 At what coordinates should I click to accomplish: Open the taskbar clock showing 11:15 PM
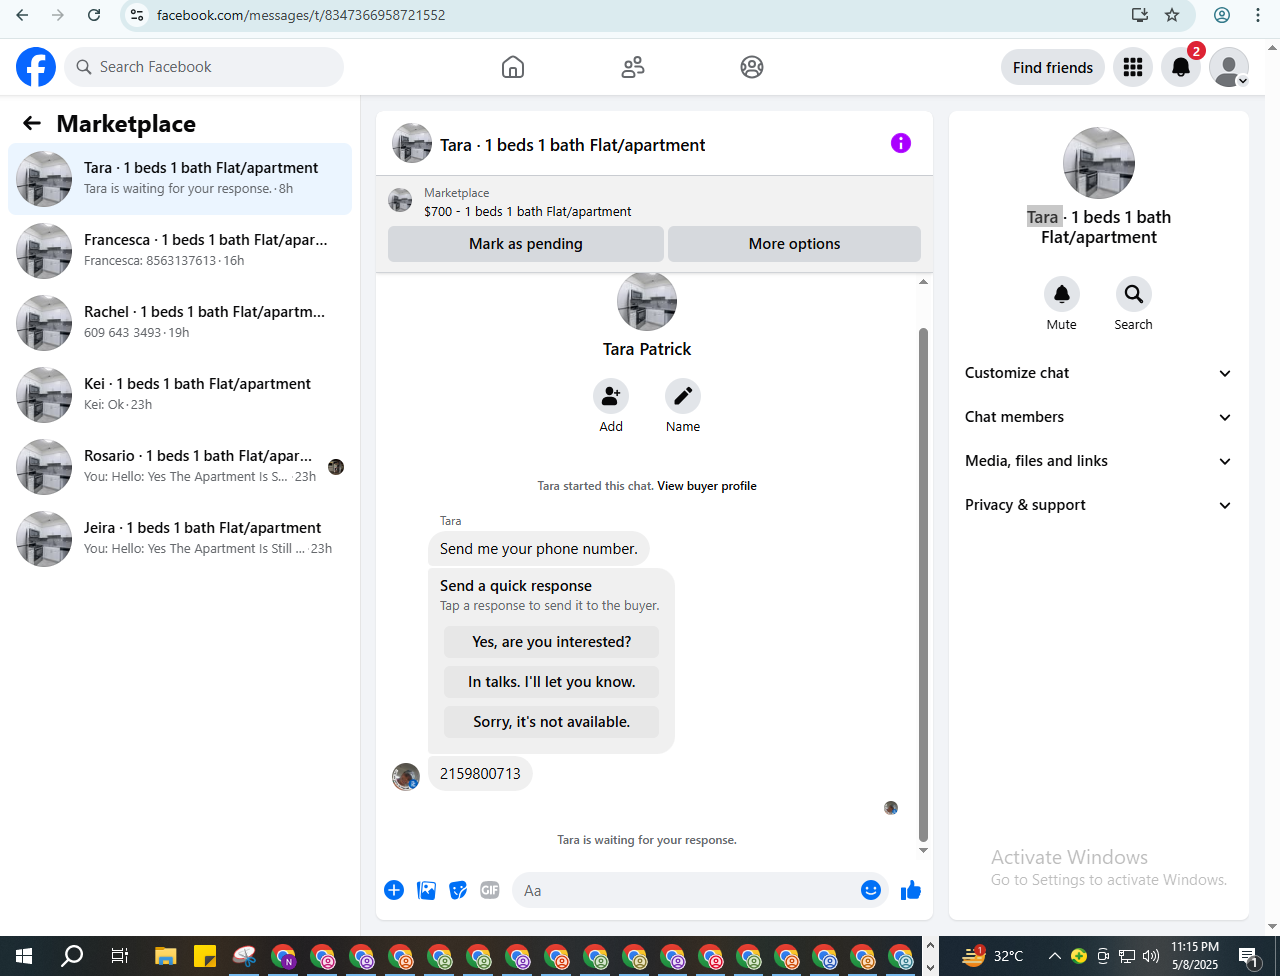coord(1195,956)
